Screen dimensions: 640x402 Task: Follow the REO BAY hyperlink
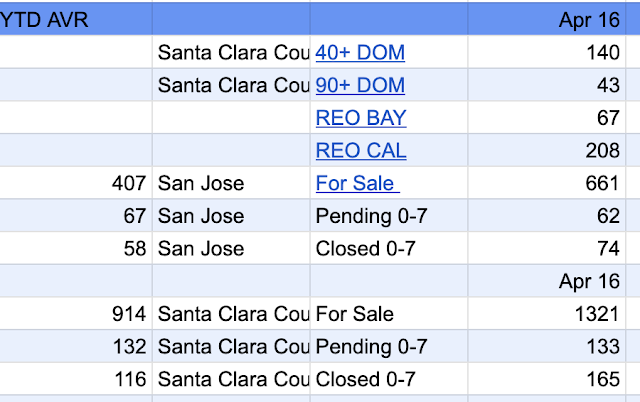click(x=361, y=118)
